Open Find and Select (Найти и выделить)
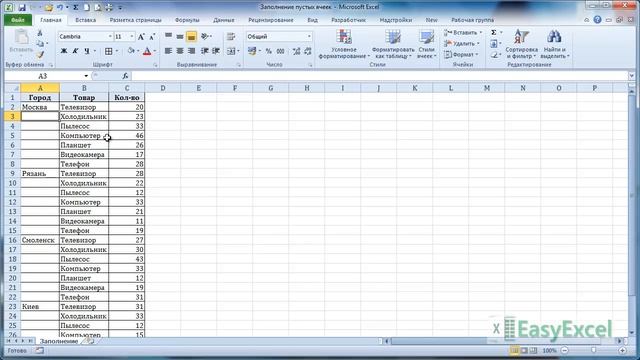This screenshot has width=640, height=360. point(554,44)
